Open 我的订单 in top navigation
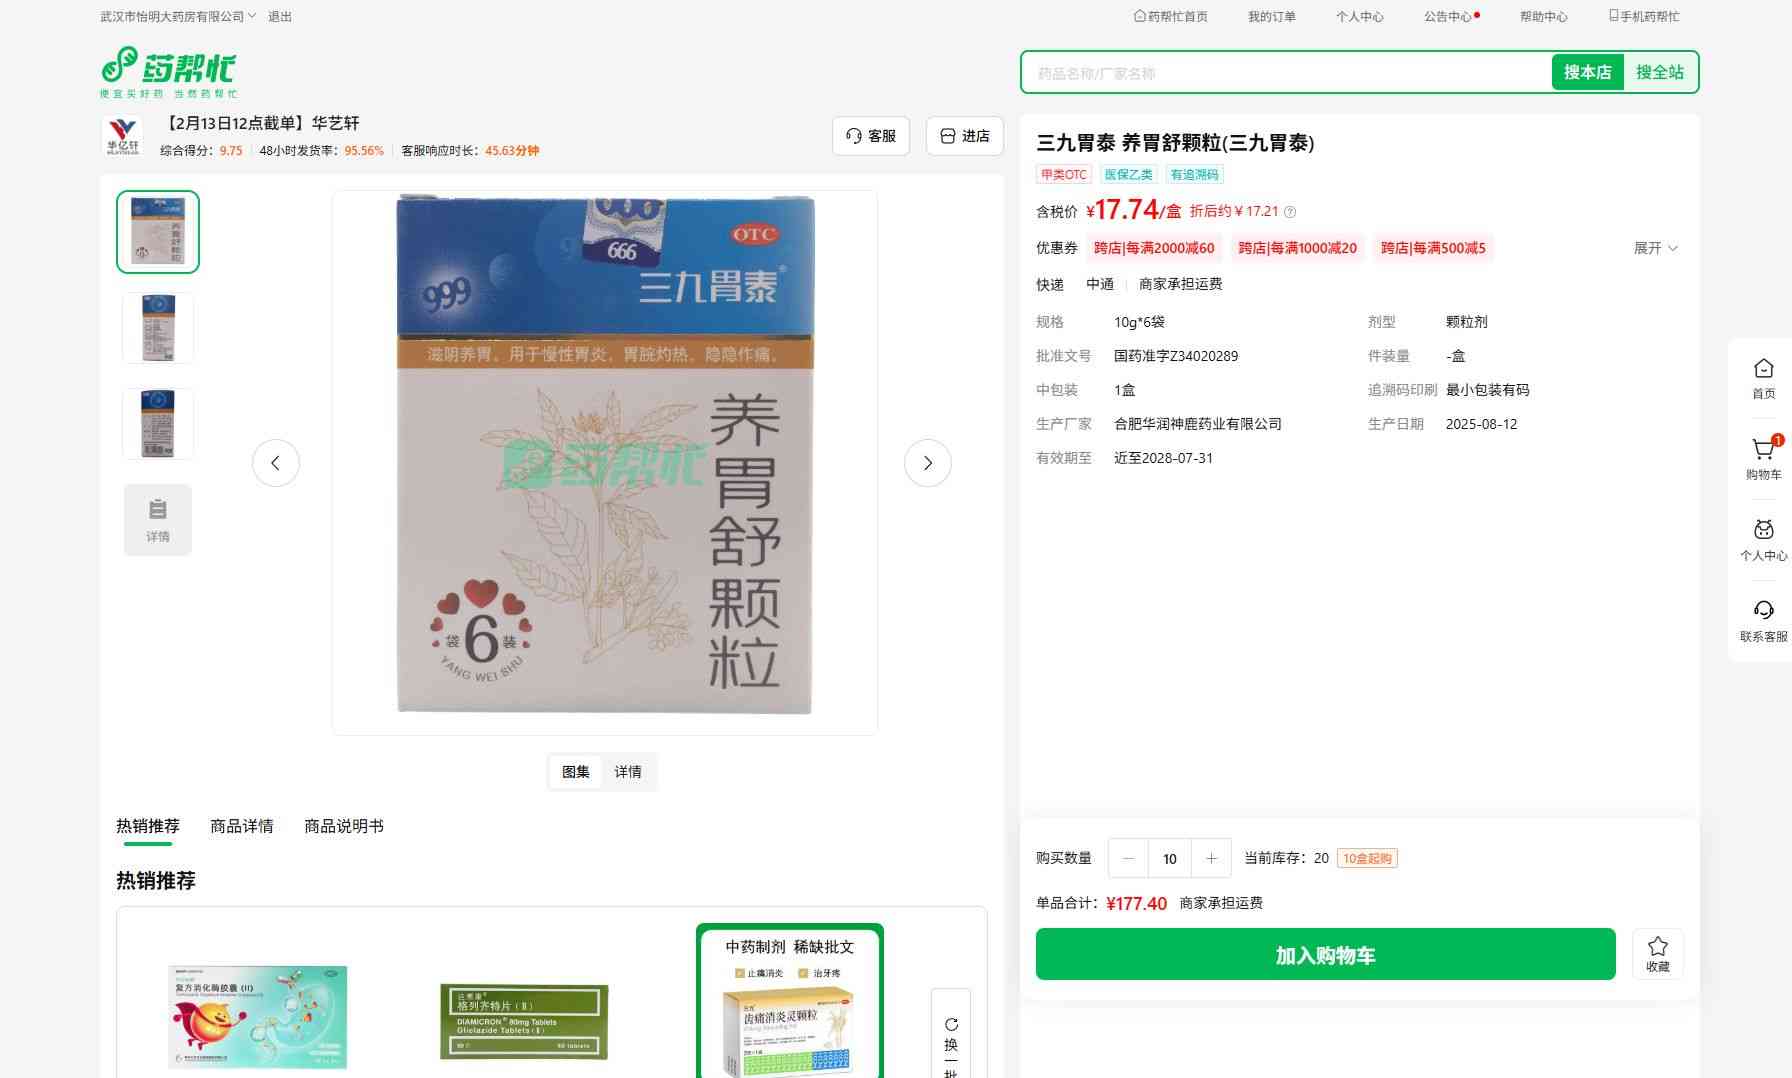 (1271, 17)
